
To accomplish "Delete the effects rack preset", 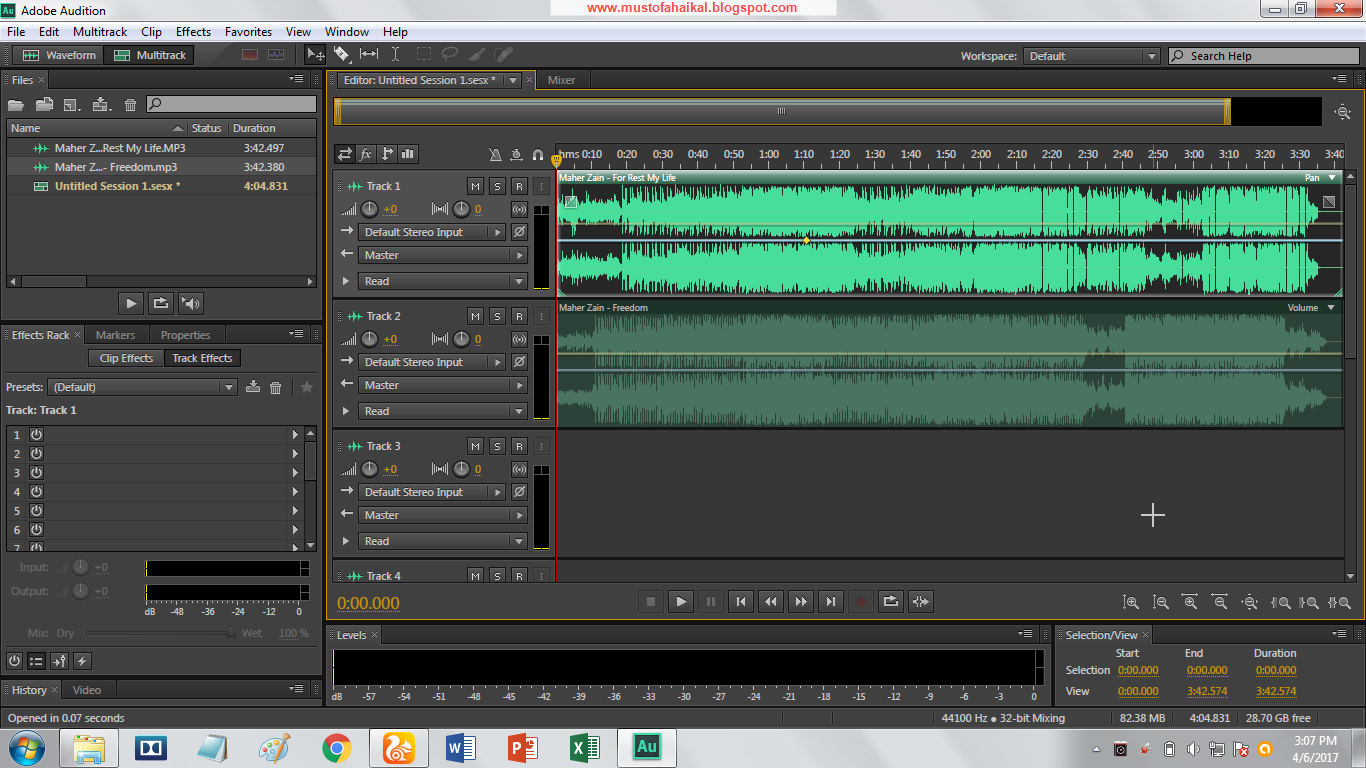I will pyautogui.click(x=276, y=387).
